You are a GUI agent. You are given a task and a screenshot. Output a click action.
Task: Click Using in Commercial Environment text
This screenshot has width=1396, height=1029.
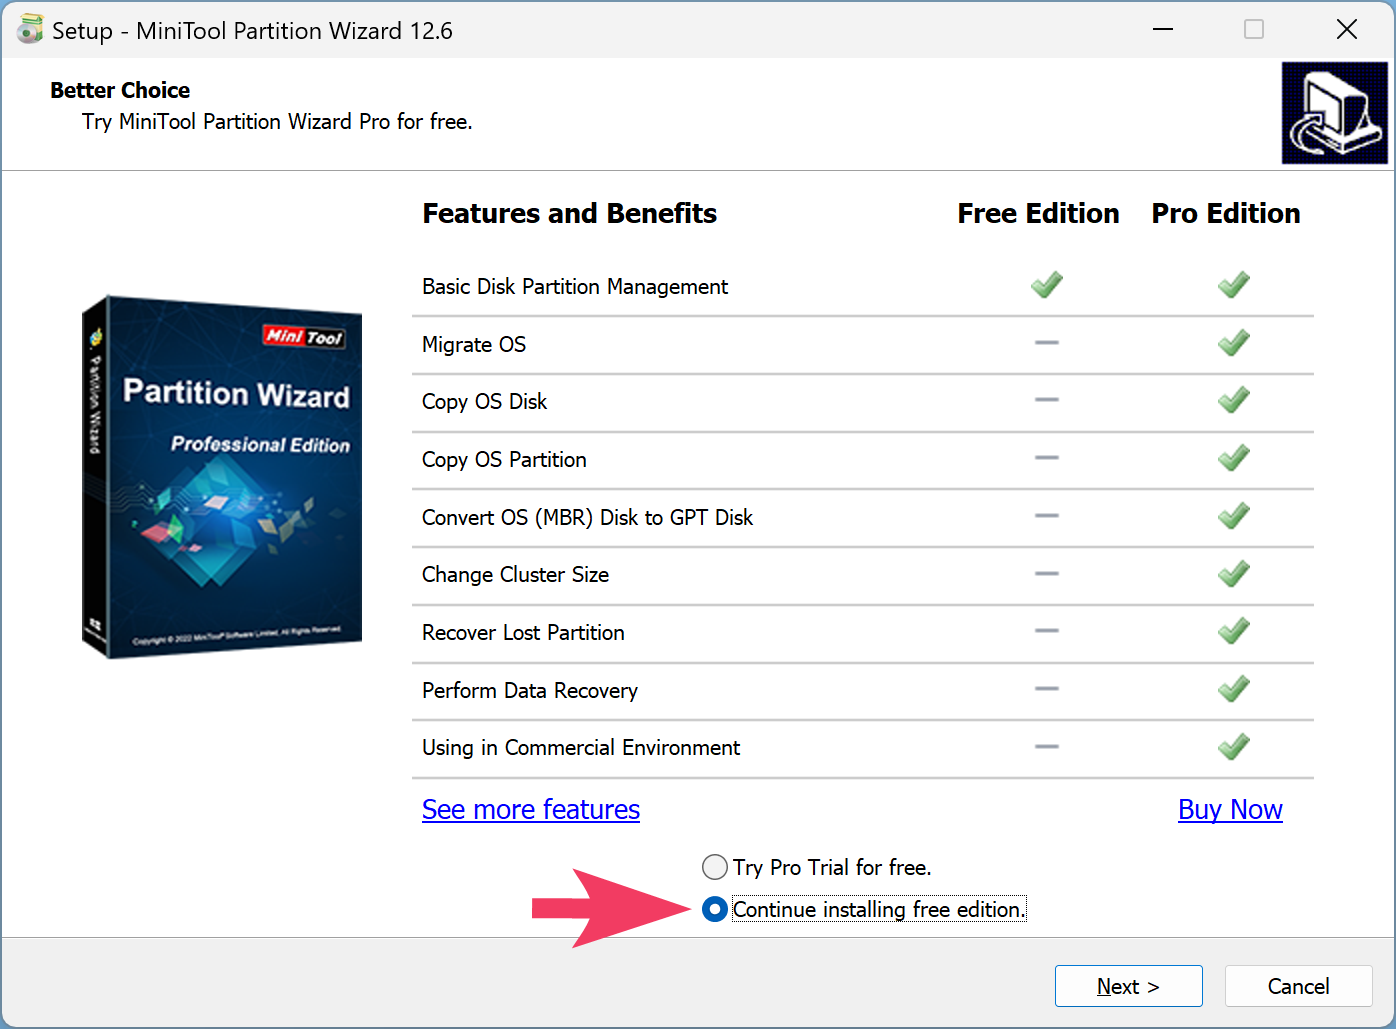coord(581,748)
